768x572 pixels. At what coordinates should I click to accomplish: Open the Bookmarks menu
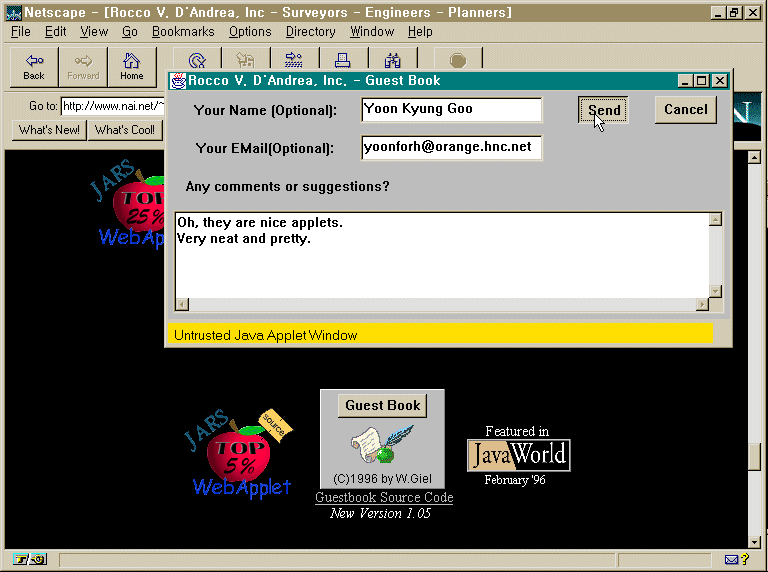click(183, 32)
